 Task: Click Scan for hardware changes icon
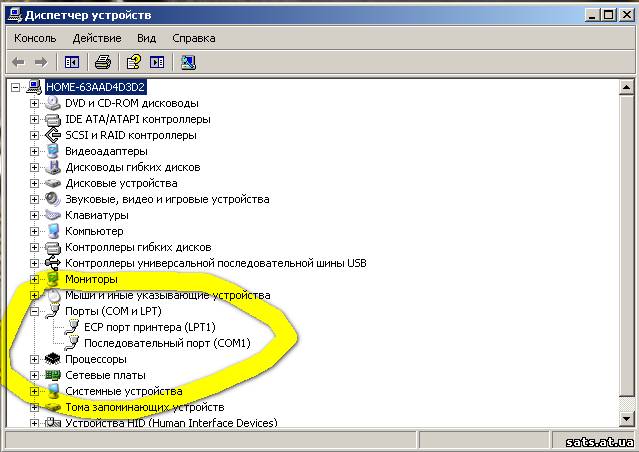tap(188, 62)
